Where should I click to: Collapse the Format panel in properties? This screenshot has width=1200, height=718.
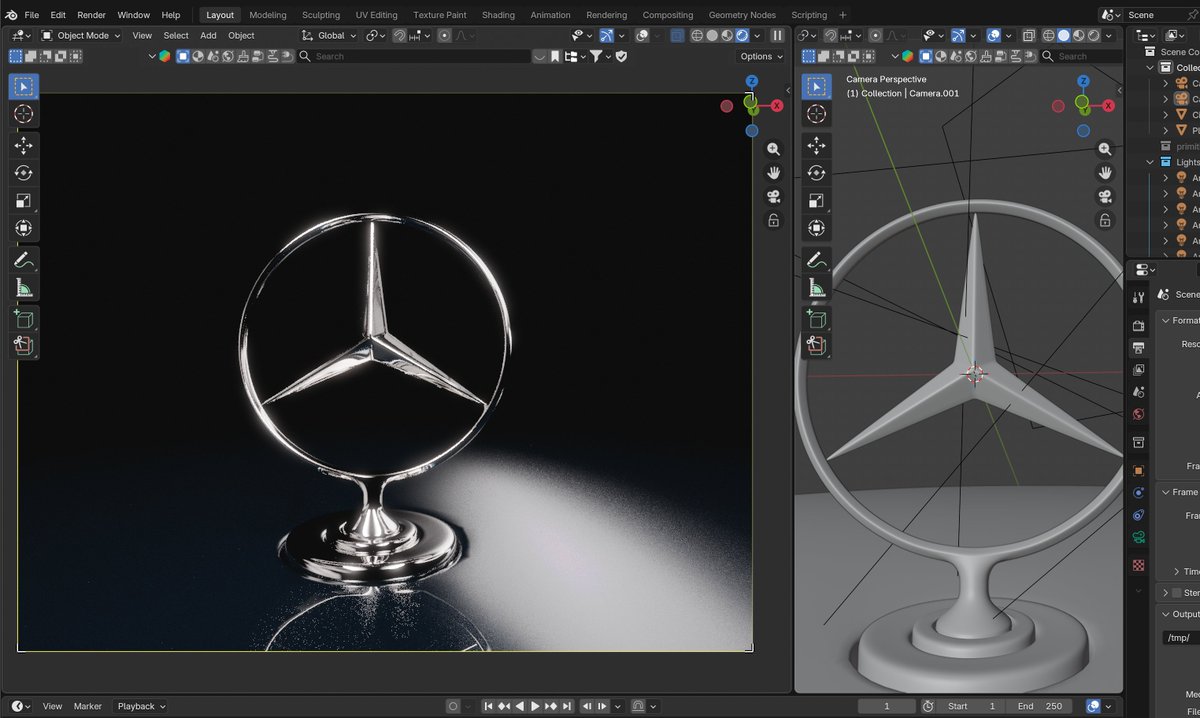[x=1166, y=320]
